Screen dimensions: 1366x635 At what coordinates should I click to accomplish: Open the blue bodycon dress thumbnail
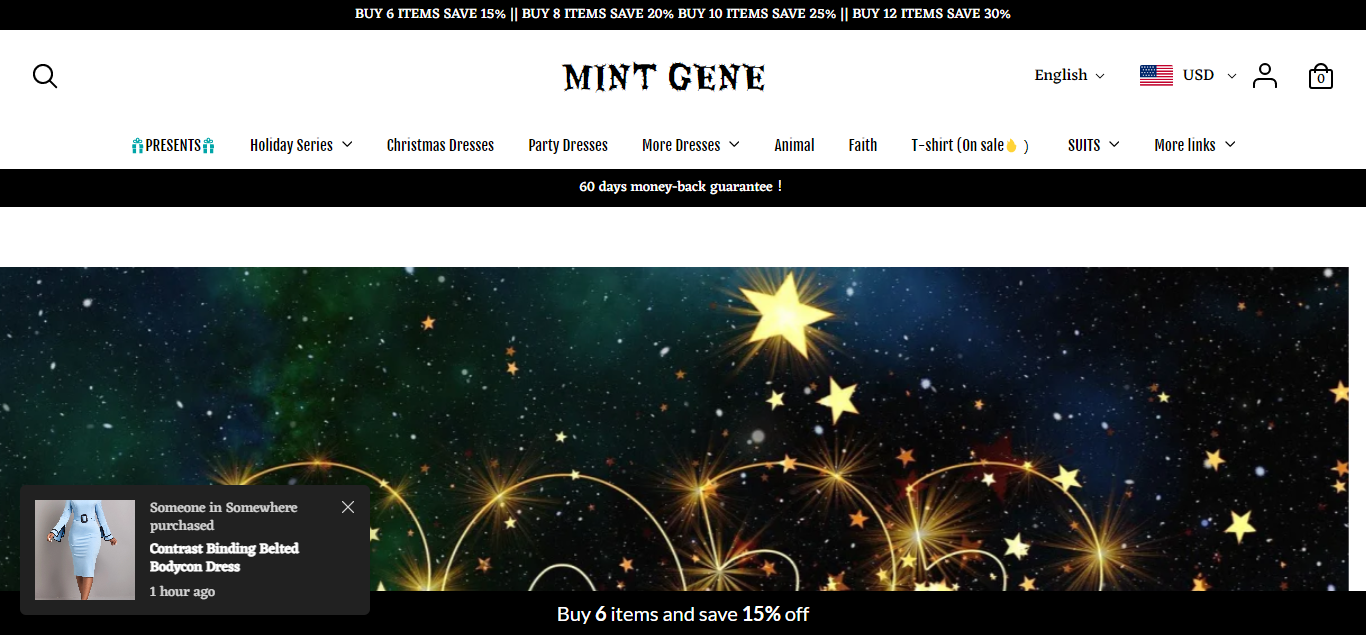(85, 550)
